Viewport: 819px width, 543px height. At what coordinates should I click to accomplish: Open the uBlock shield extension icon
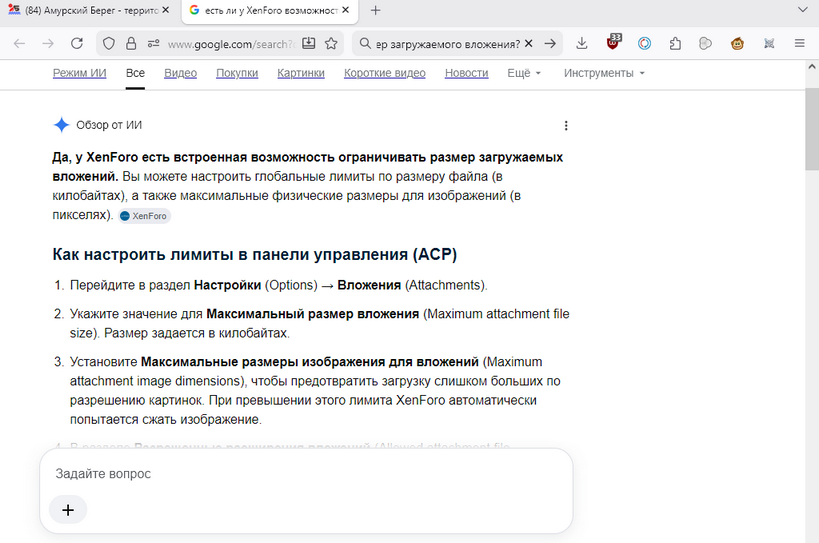coord(613,43)
